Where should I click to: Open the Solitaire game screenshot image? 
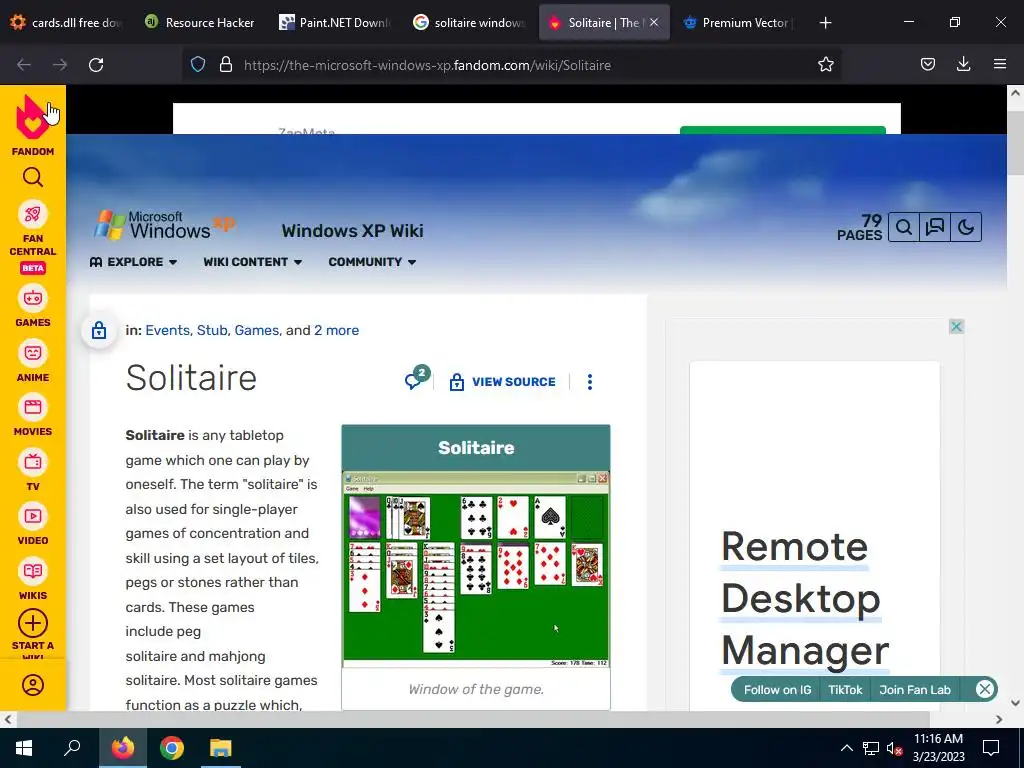pyautogui.click(x=475, y=568)
